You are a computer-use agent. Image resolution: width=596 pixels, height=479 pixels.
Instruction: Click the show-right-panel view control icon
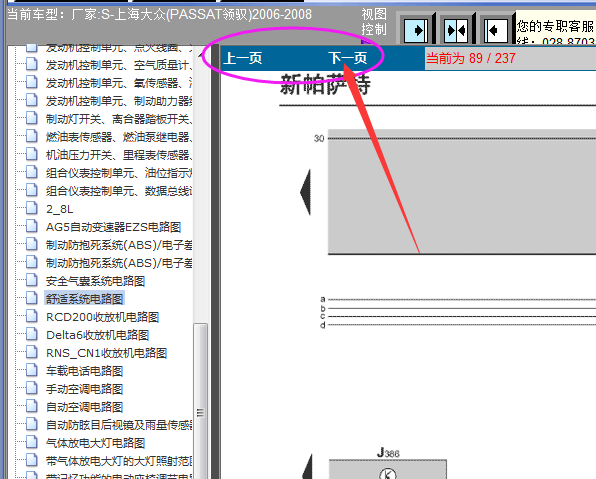tap(416, 30)
